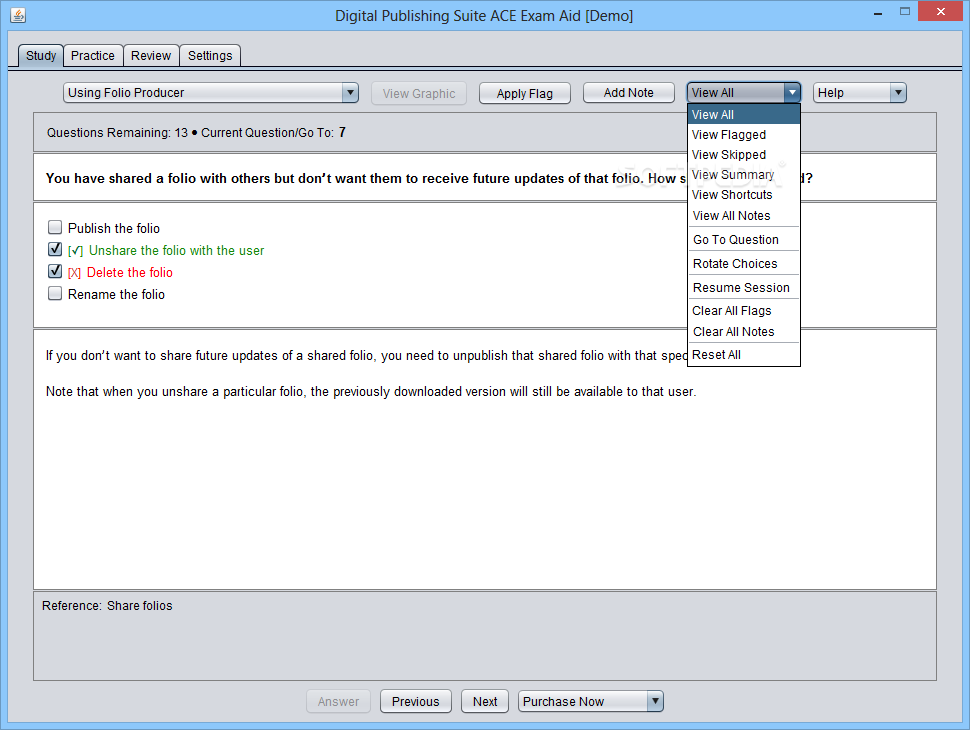Open the Help dropdown
Image resolution: width=970 pixels, height=730 pixels.
pos(859,93)
